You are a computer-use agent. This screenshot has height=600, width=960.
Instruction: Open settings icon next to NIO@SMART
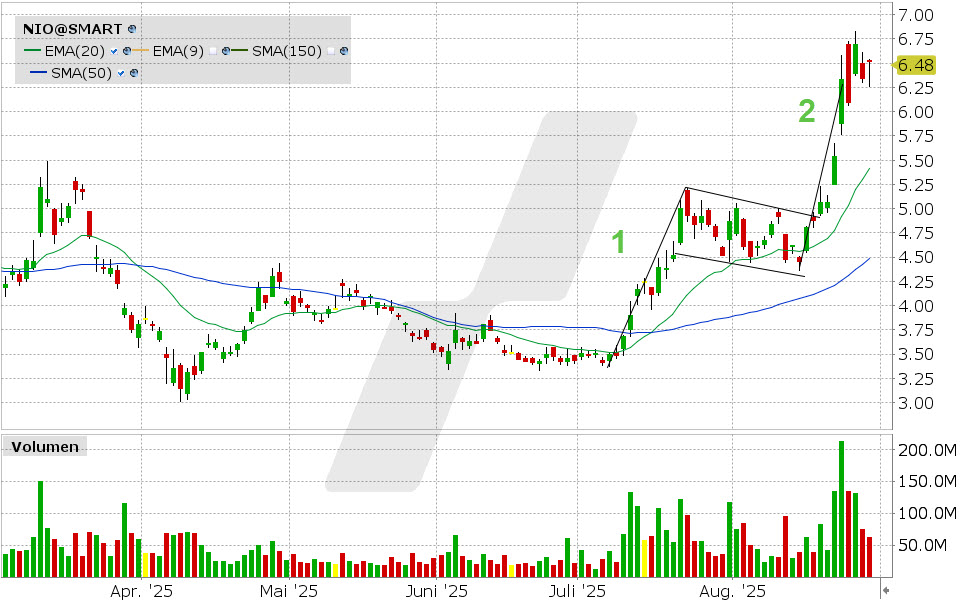pos(132,29)
